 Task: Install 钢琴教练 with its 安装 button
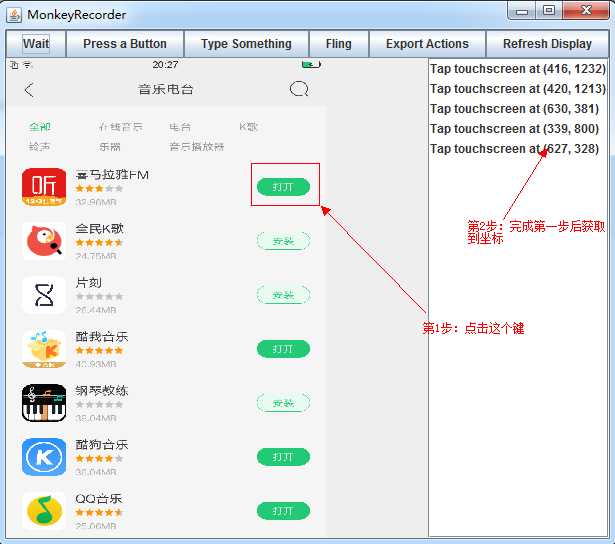click(283, 403)
